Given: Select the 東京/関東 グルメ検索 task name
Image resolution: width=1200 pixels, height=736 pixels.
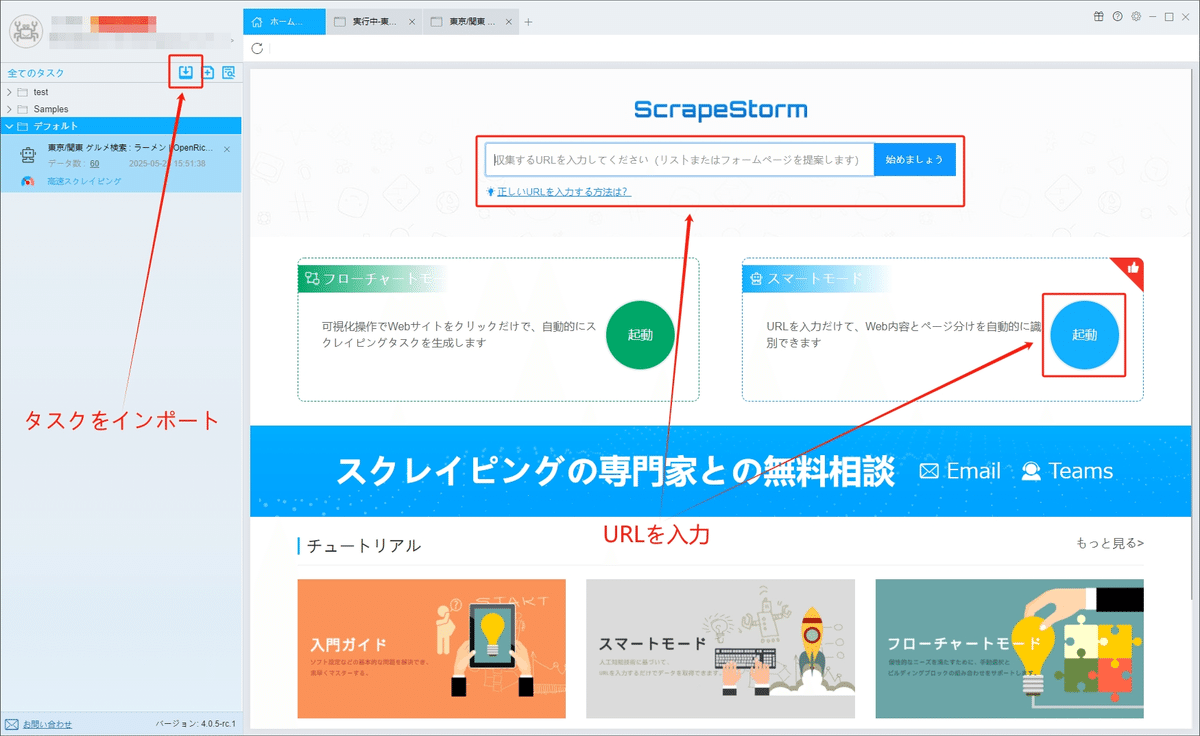Looking at the screenshot, I should pos(131,148).
